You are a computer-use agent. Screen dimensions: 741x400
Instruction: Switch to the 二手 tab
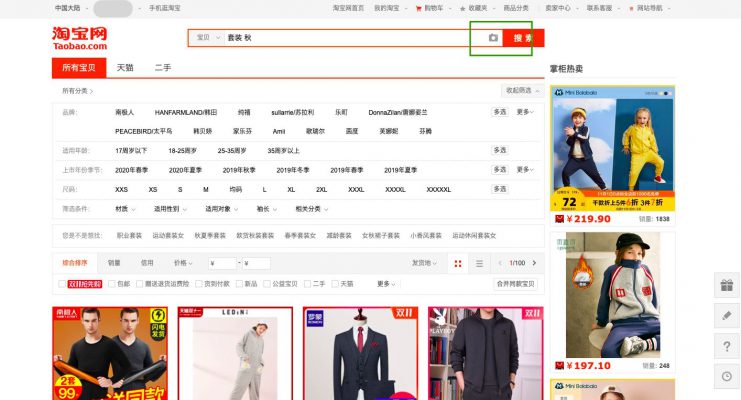[163, 68]
